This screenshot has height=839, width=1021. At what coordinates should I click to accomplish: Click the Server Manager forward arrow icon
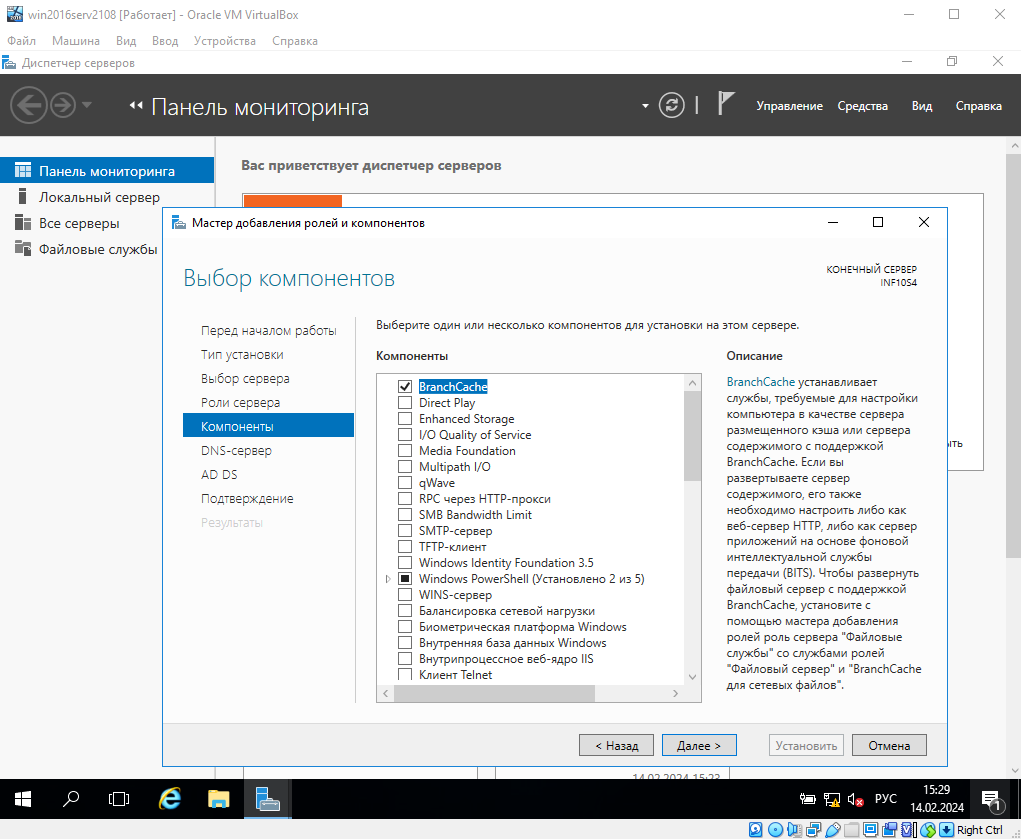[x=63, y=105]
